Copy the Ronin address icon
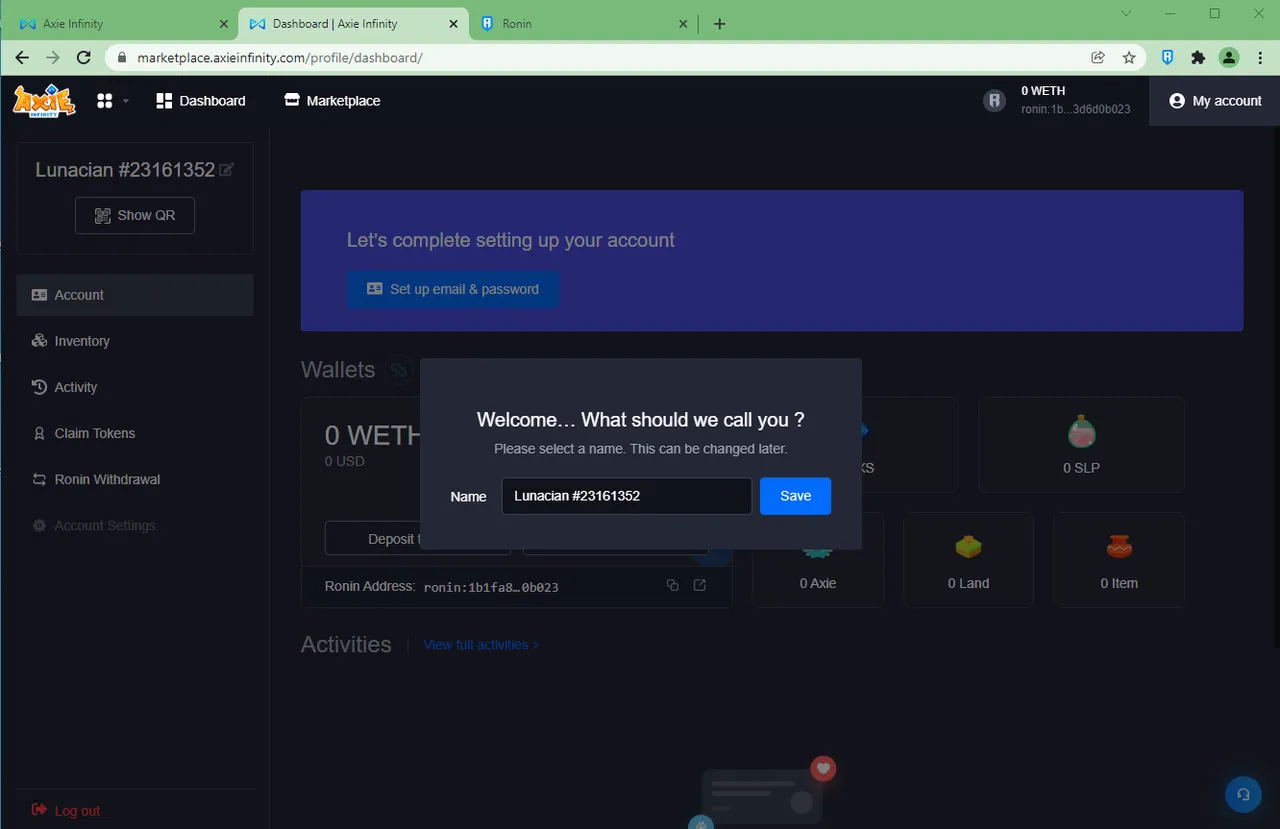Viewport: 1280px width, 829px height. (x=672, y=585)
